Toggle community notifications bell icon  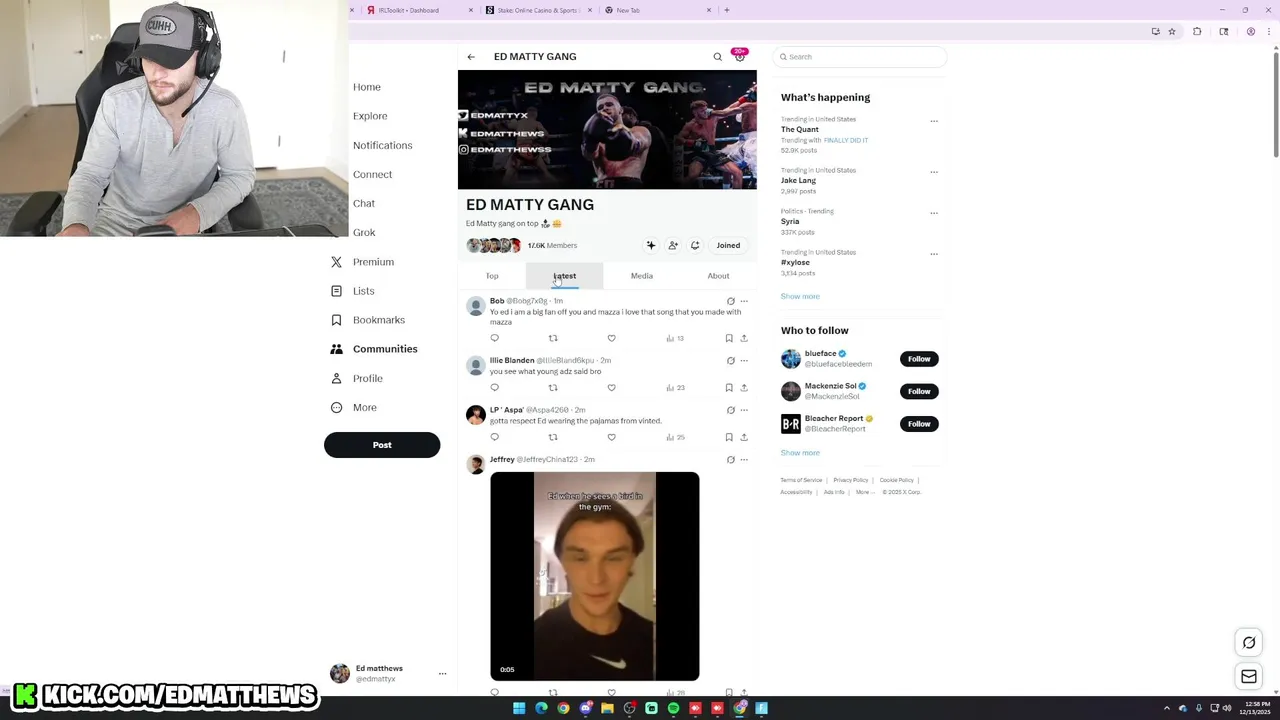695,245
